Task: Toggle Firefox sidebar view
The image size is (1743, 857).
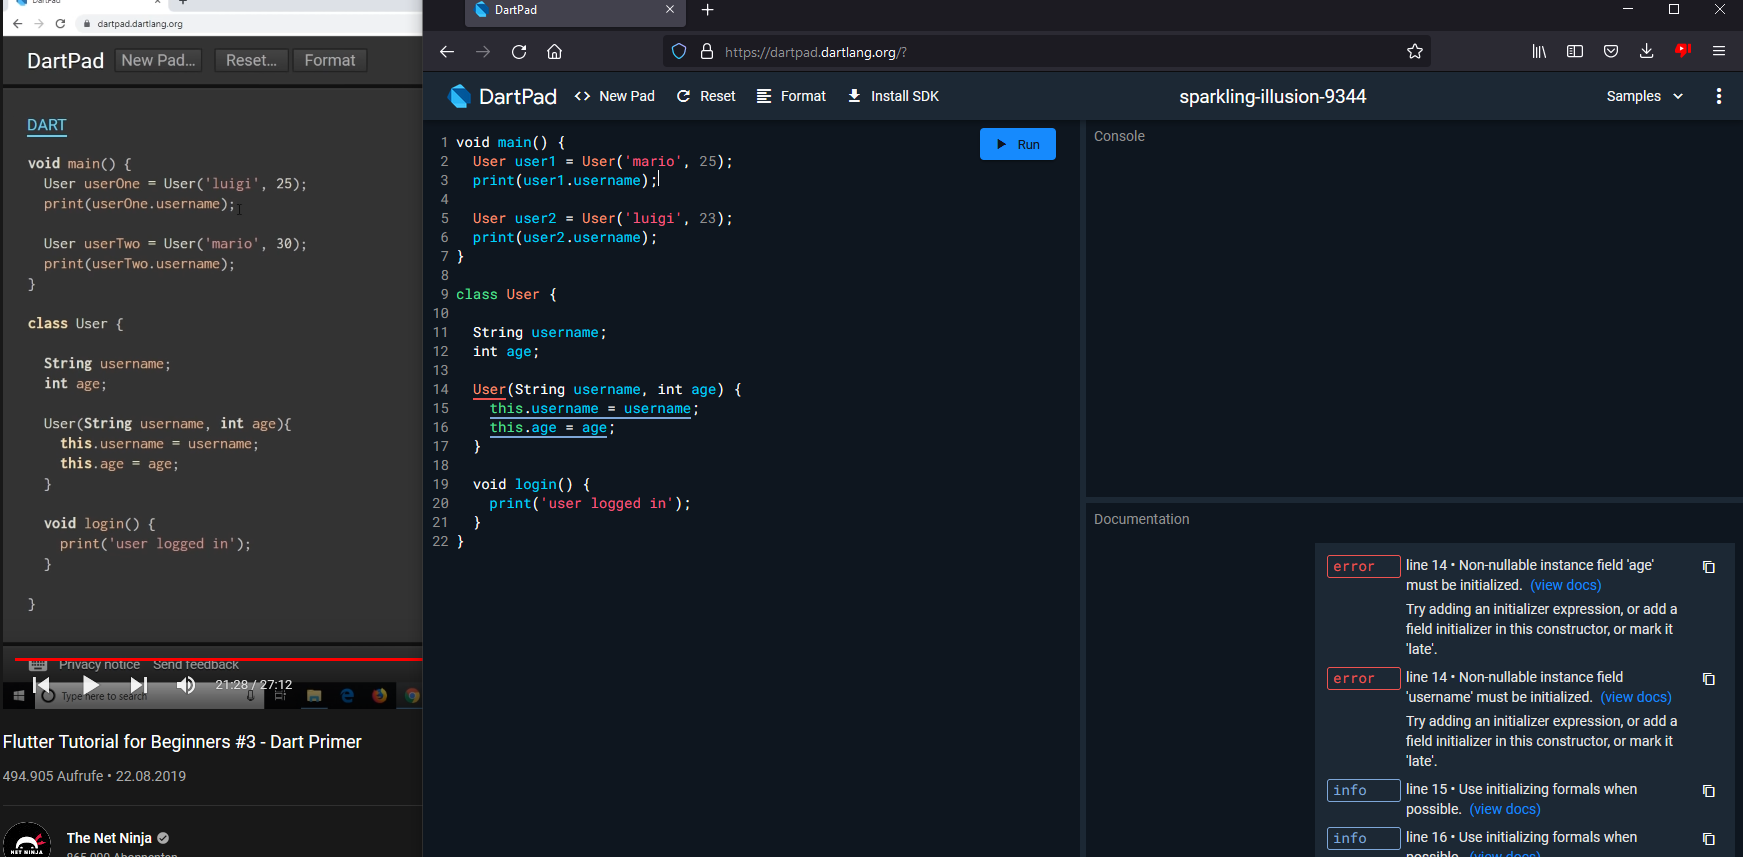Action: click(1575, 52)
